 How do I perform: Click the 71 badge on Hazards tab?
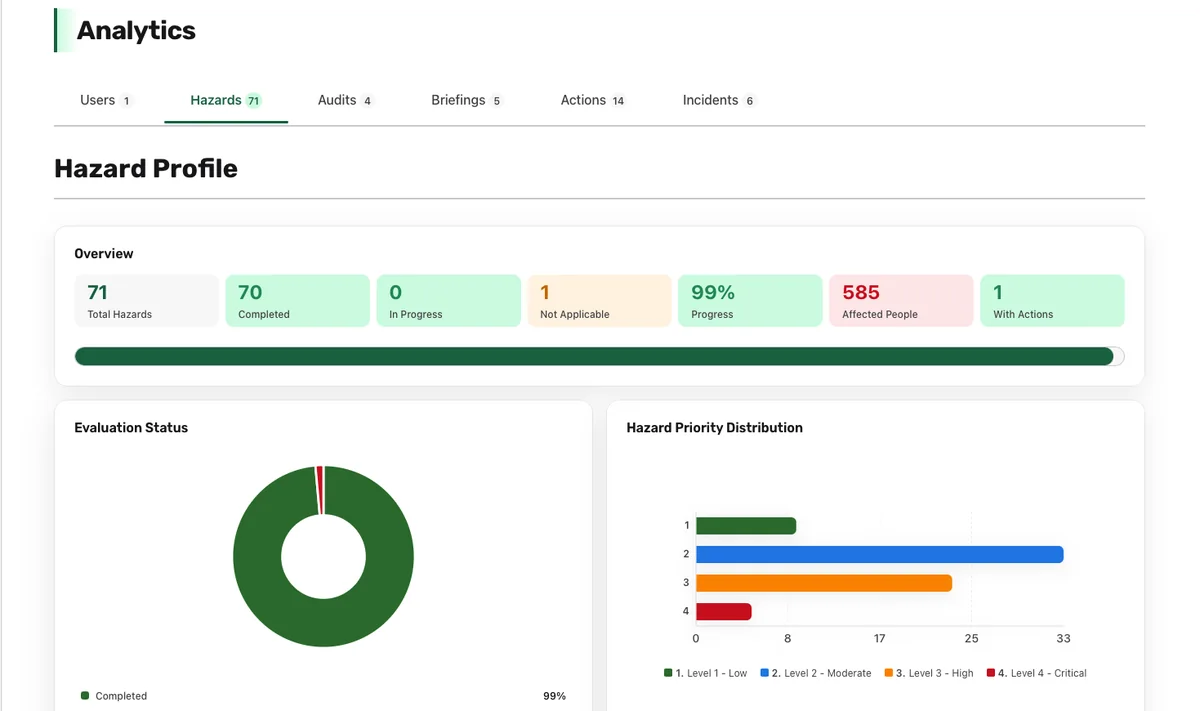coord(254,101)
